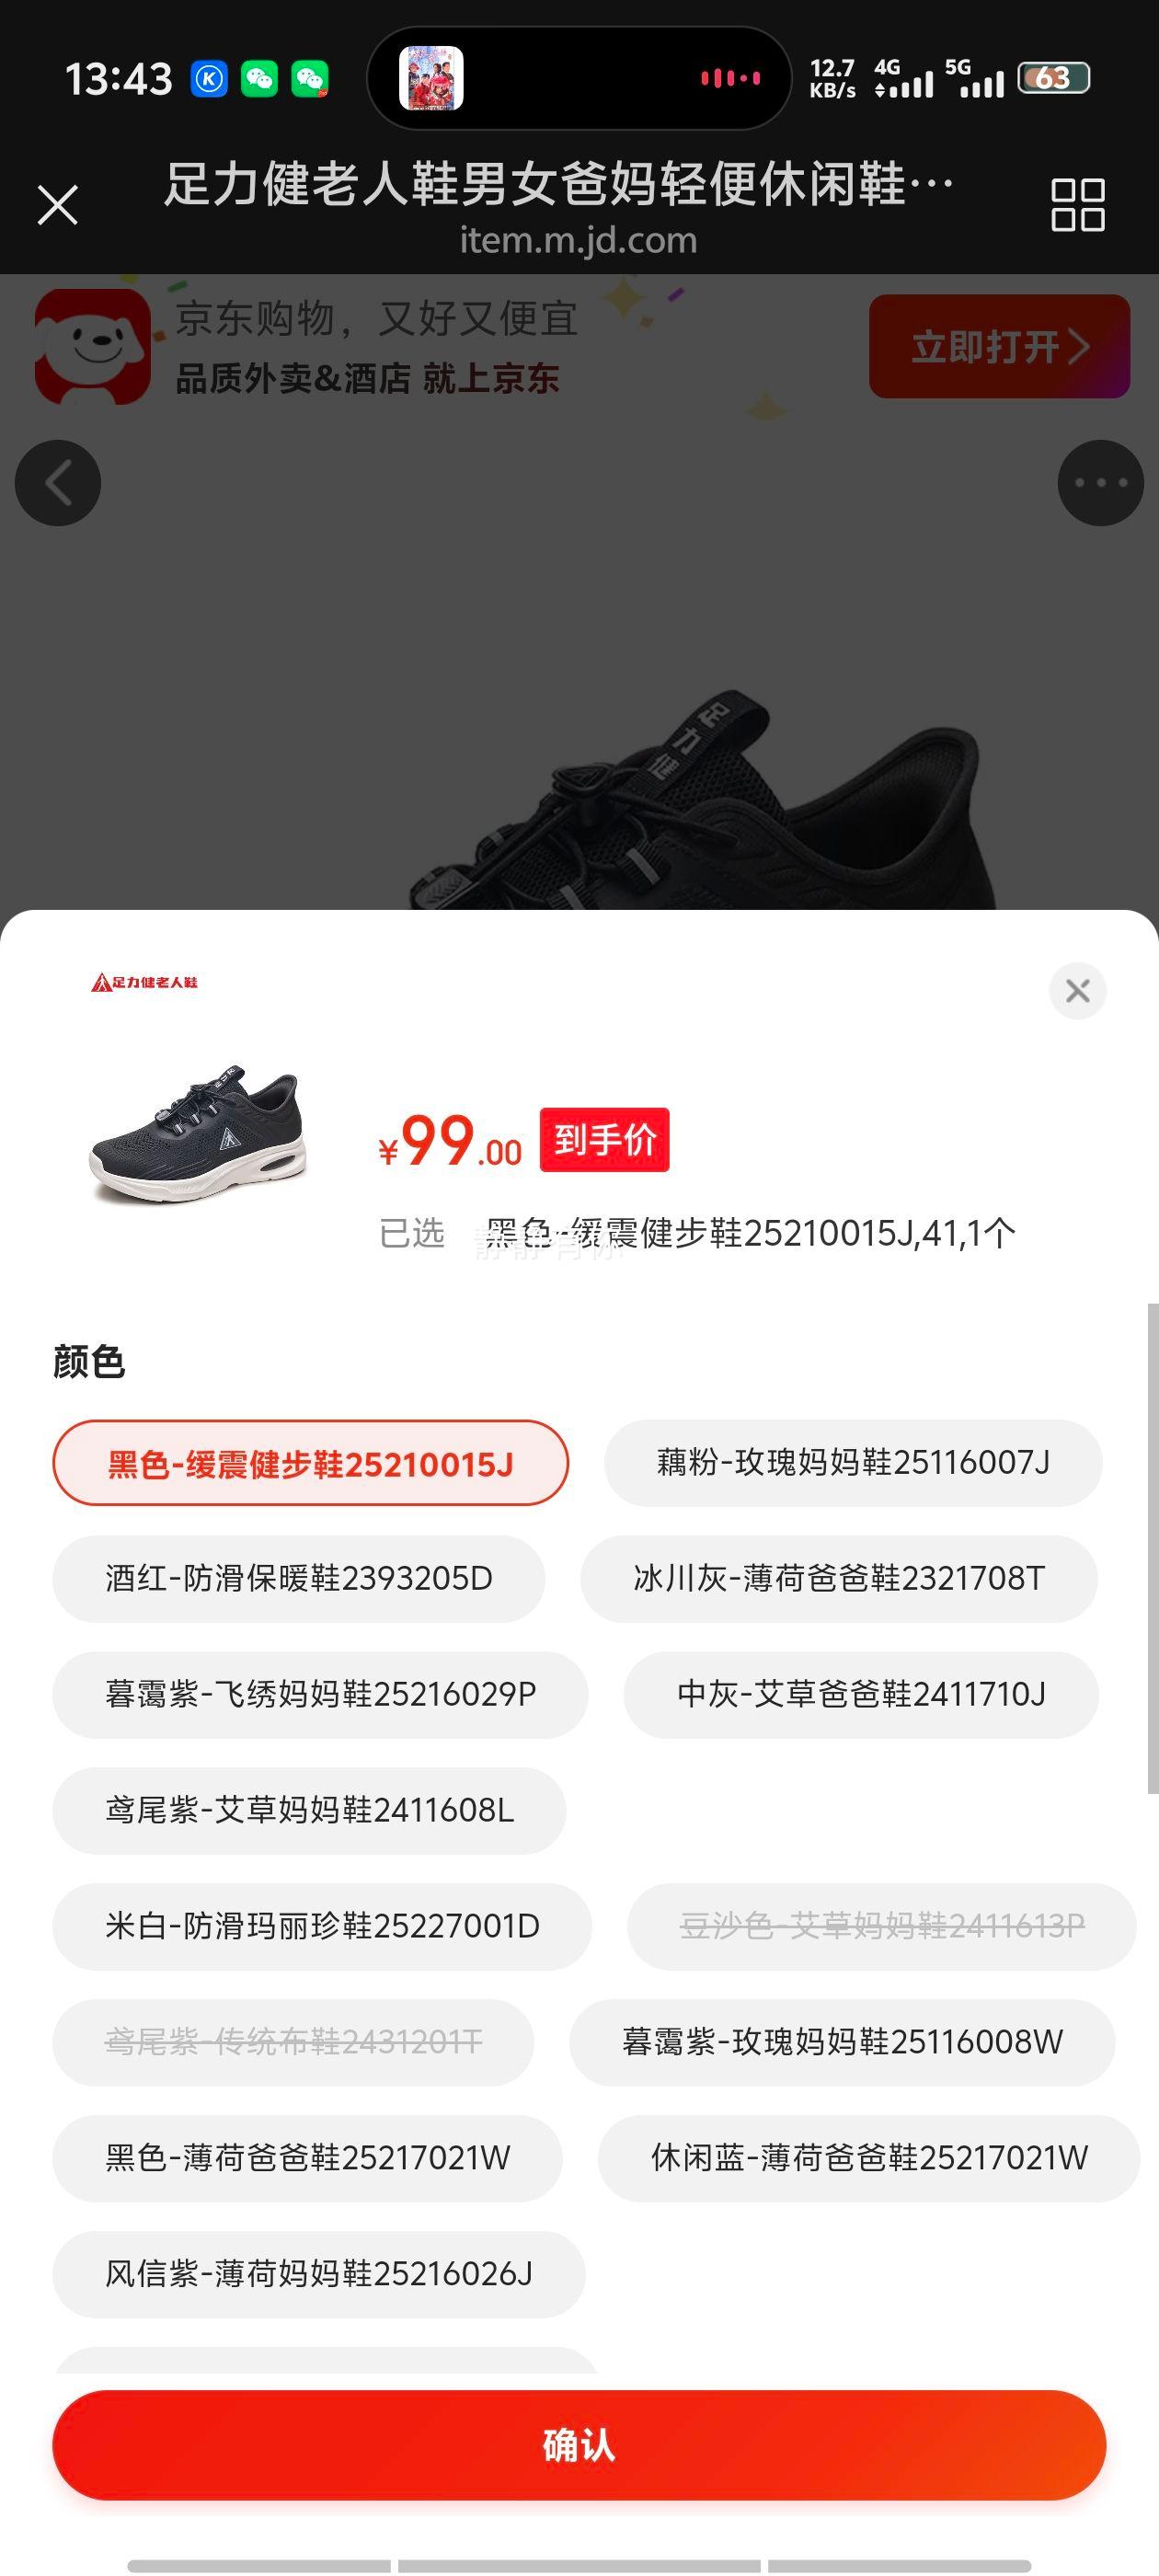1159x2576 pixels.
Task: Select 冰川灰-薄荷爸爸鞋2321708T color option
Action: point(839,1579)
